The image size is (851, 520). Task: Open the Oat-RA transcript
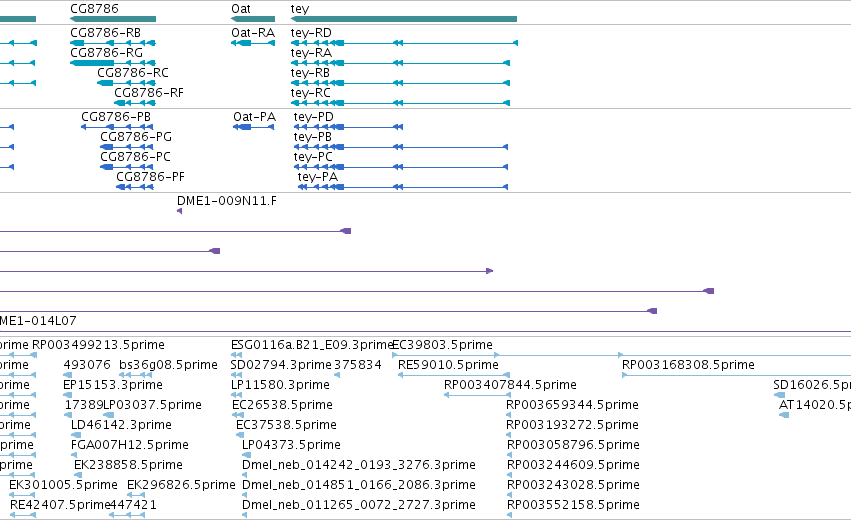(x=253, y=33)
